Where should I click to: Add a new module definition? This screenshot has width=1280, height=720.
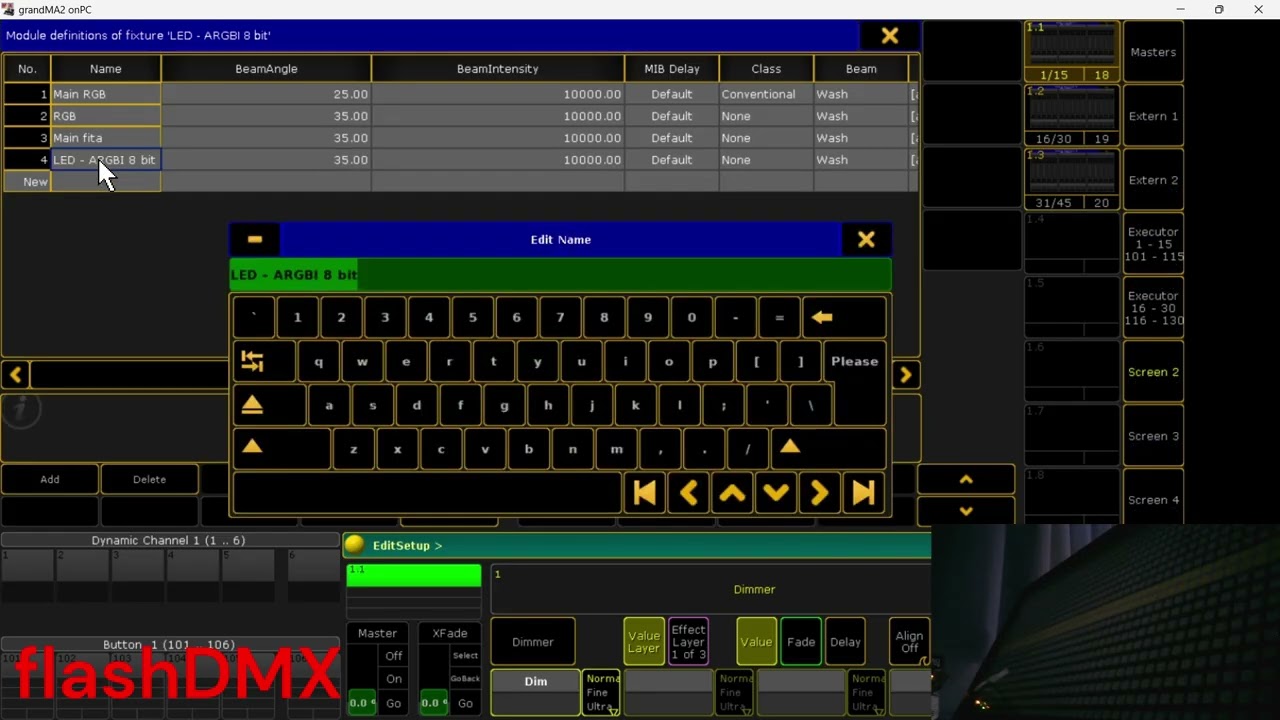50,479
